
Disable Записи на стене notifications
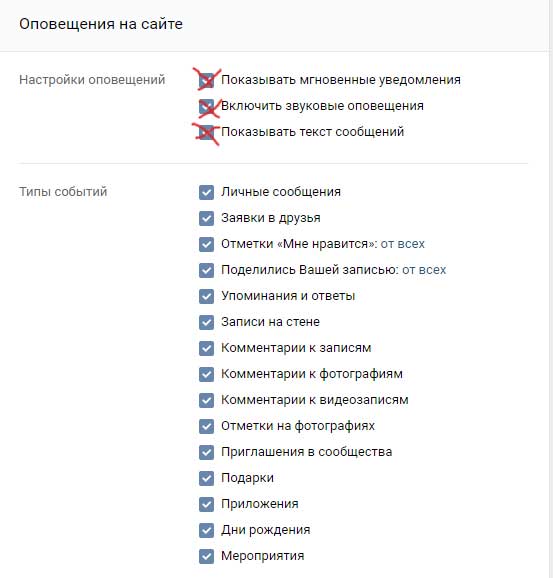pyautogui.click(x=206, y=322)
